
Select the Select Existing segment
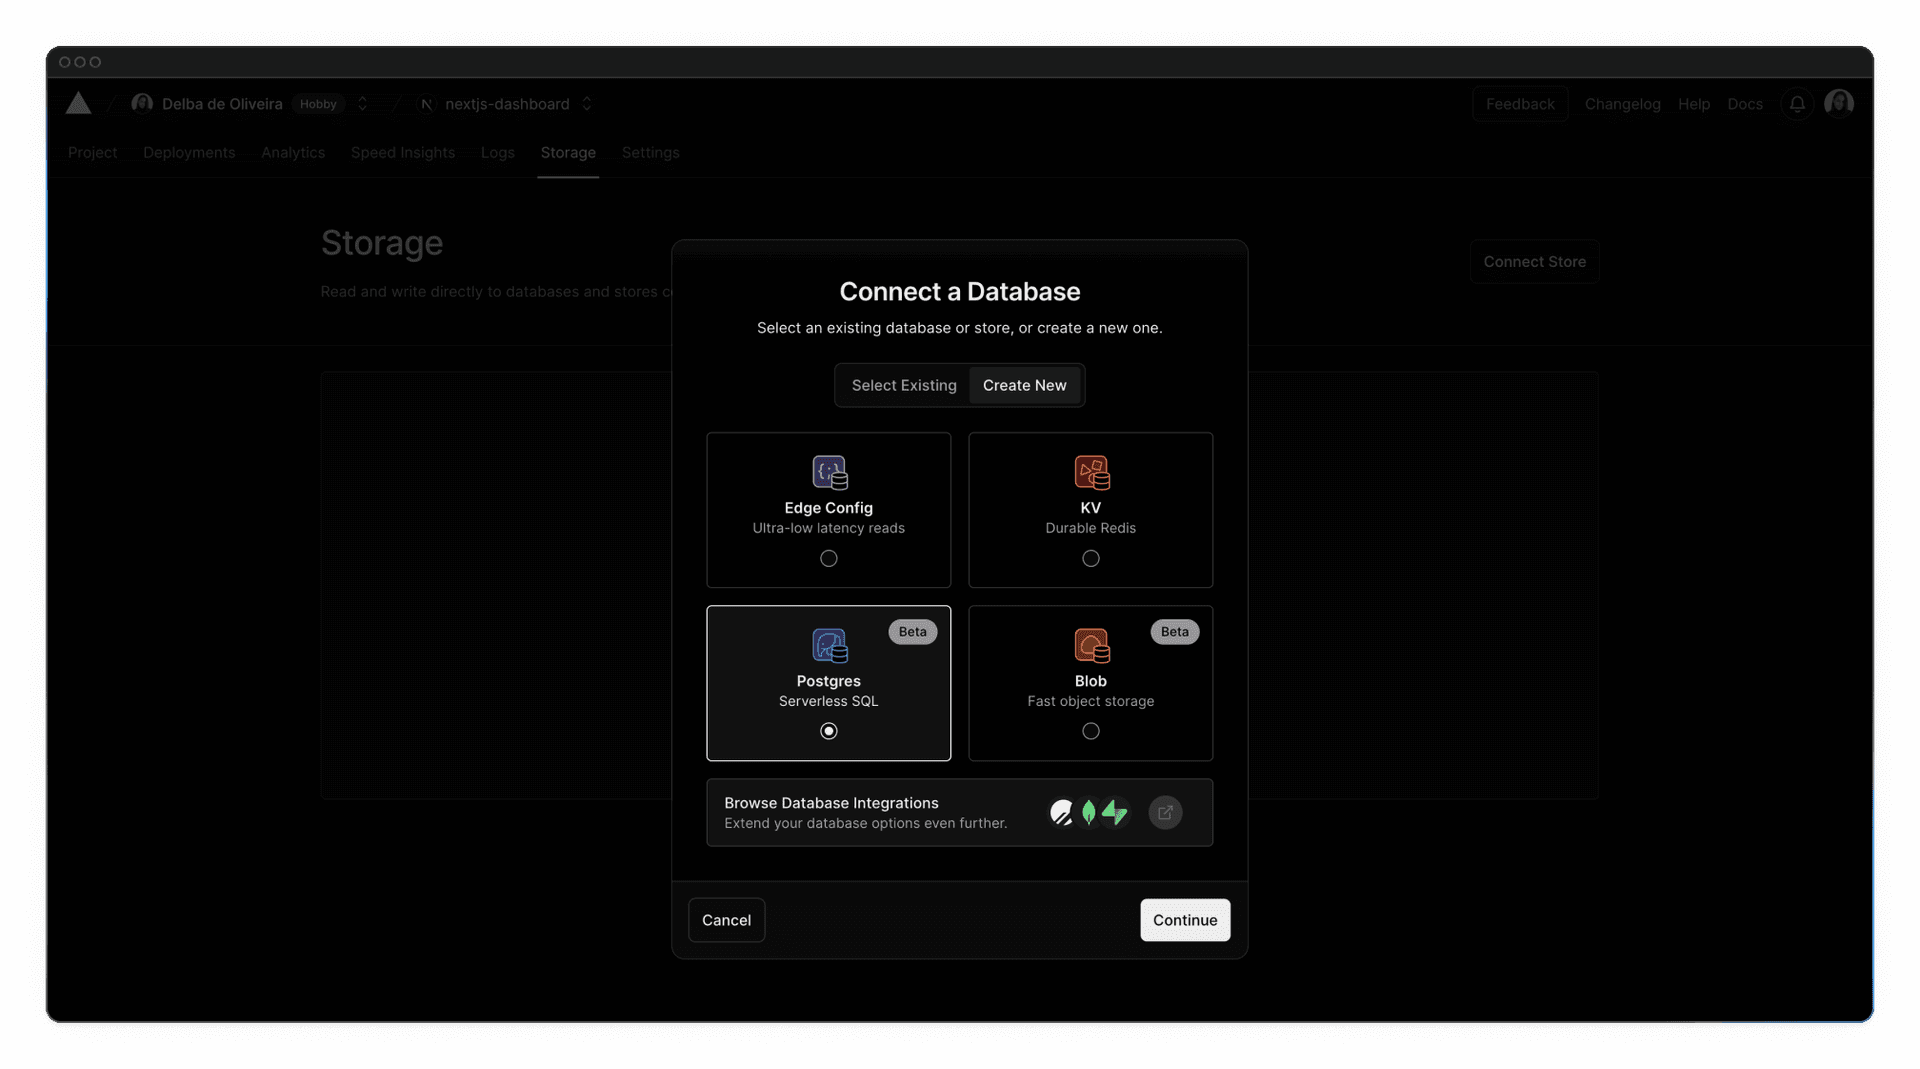point(904,385)
